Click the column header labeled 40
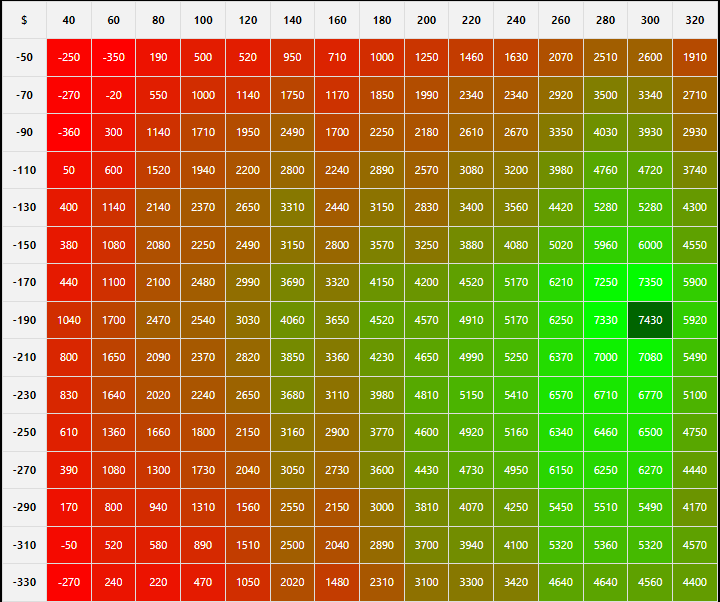 [x=68, y=20]
